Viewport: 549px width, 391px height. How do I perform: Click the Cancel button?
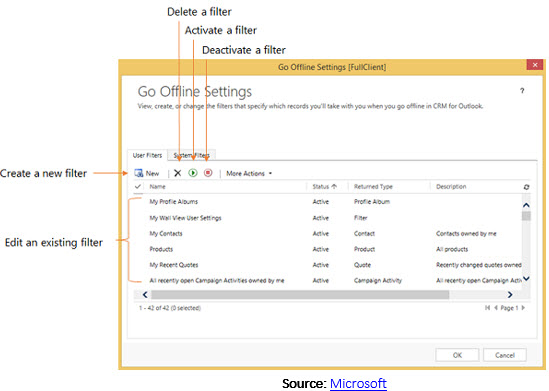point(505,355)
